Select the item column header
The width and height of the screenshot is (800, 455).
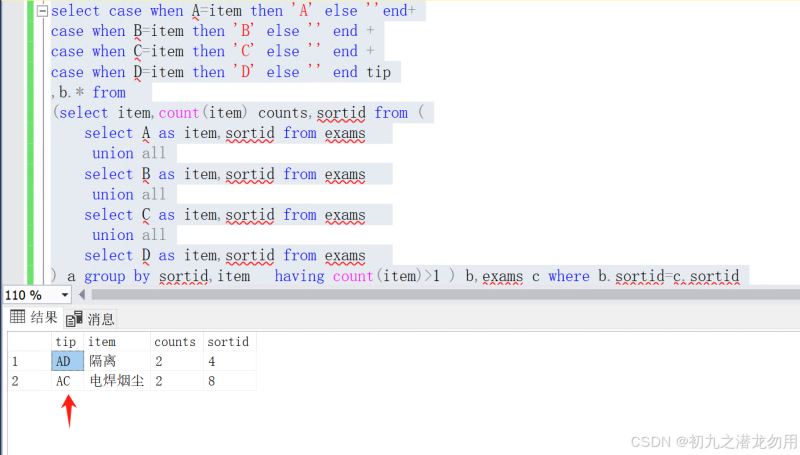117,341
